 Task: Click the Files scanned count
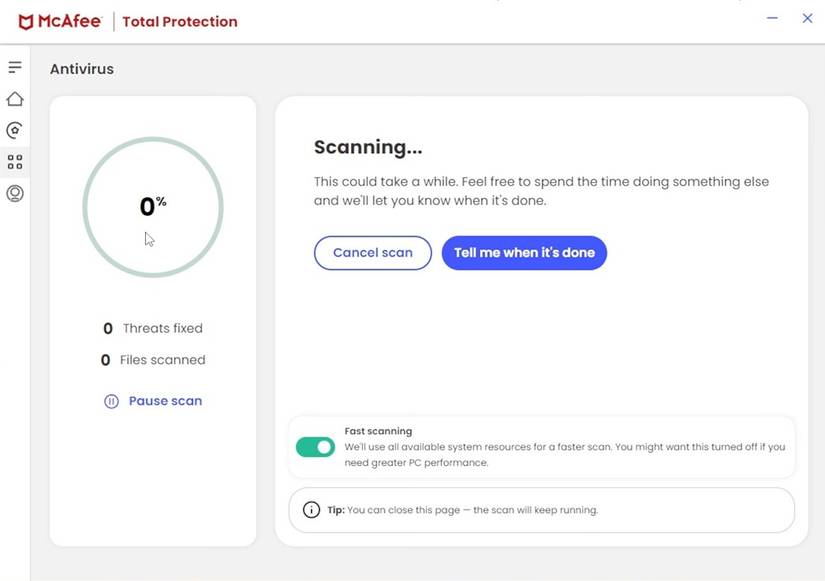coord(155,359)
